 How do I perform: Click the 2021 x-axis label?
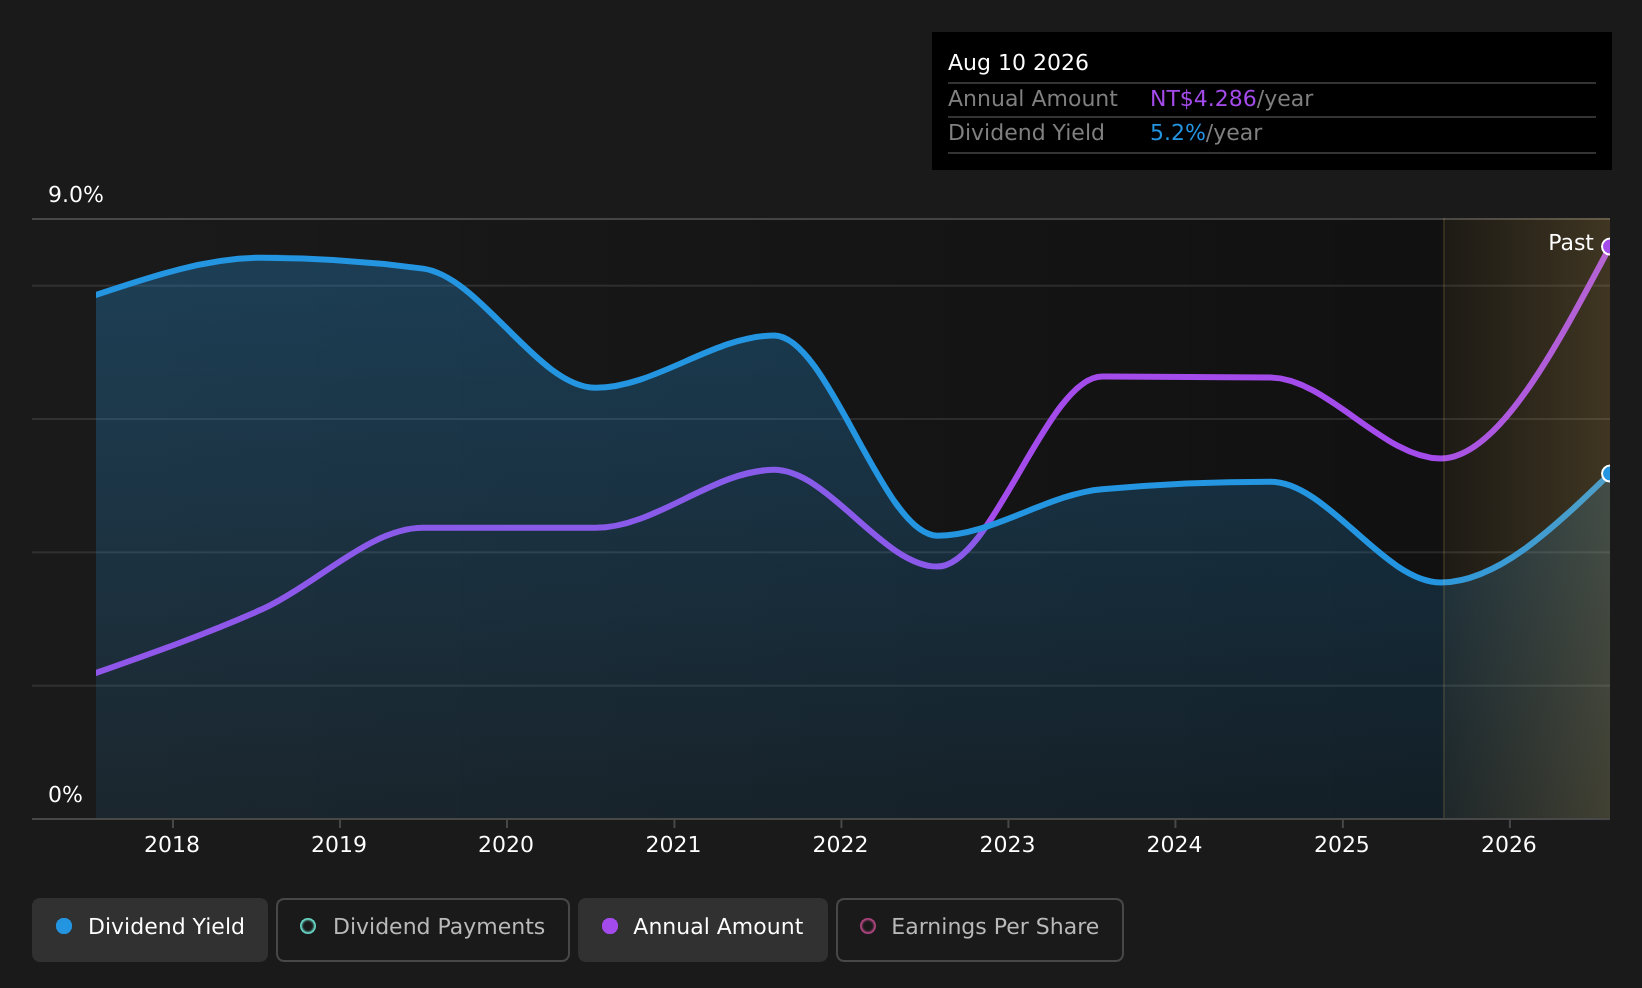pos(673,845)
